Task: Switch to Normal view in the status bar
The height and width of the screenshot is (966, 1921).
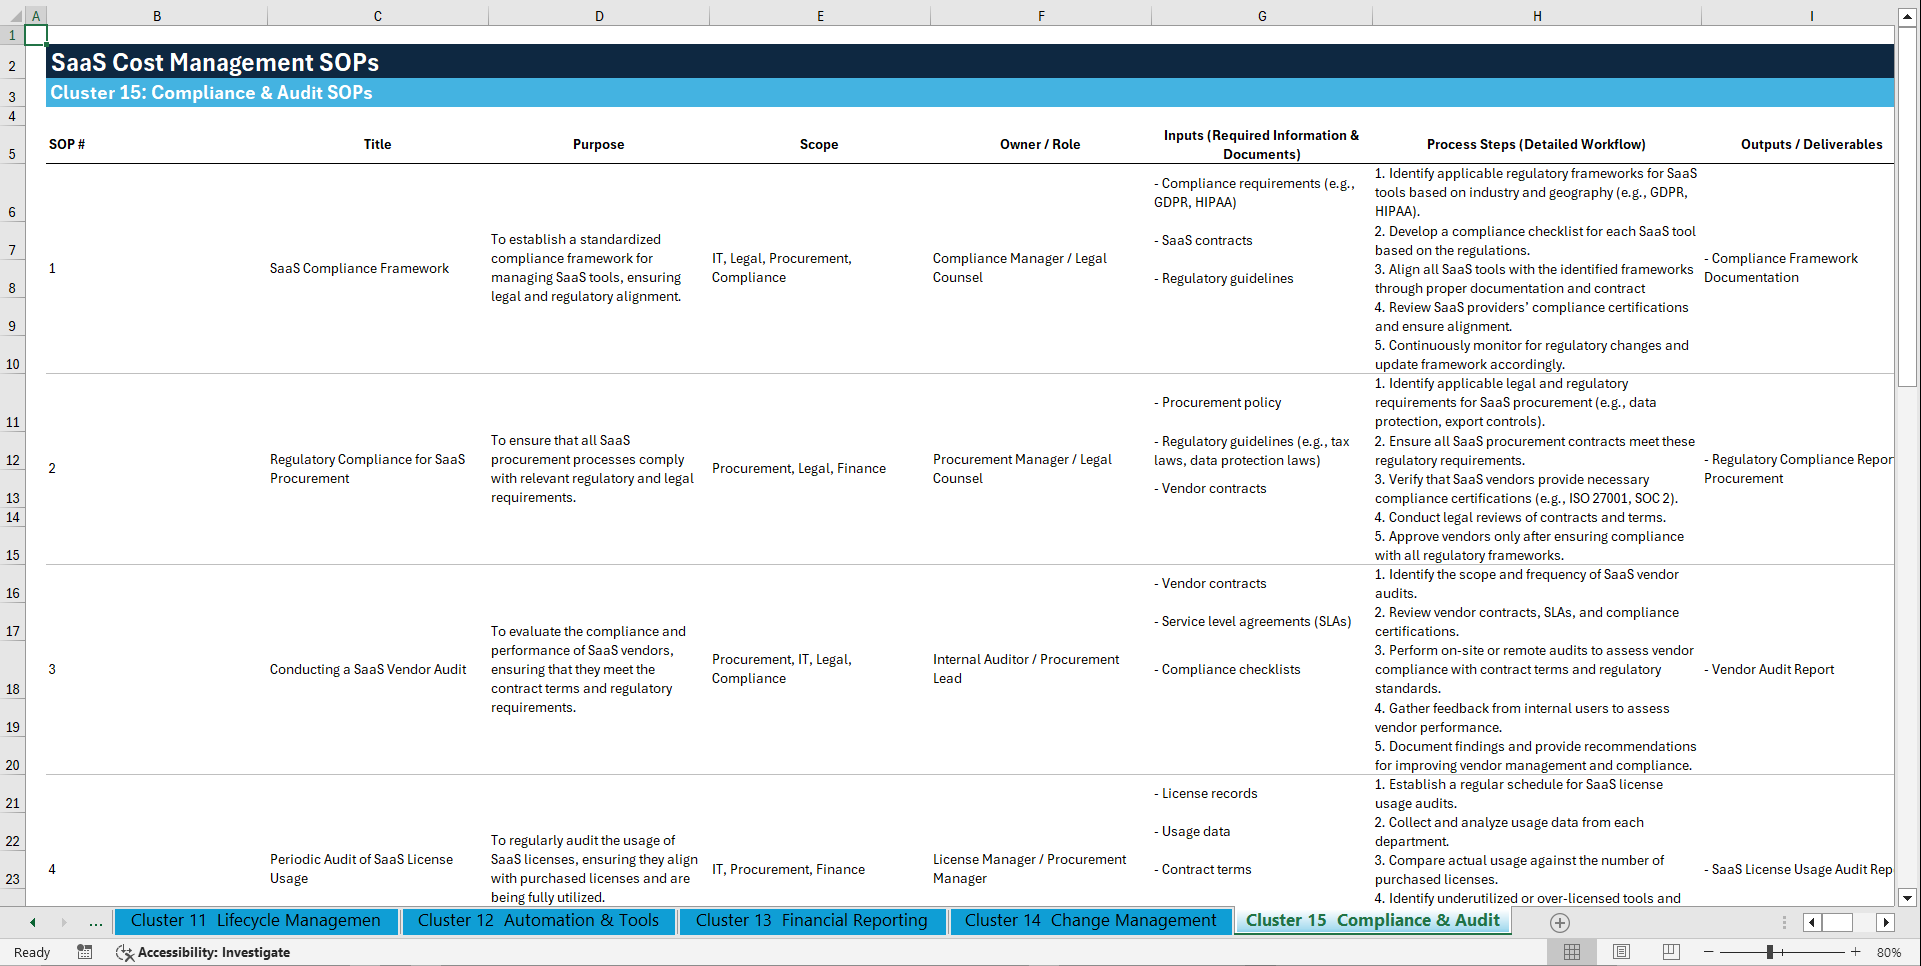Action: tap(1572, 952)
